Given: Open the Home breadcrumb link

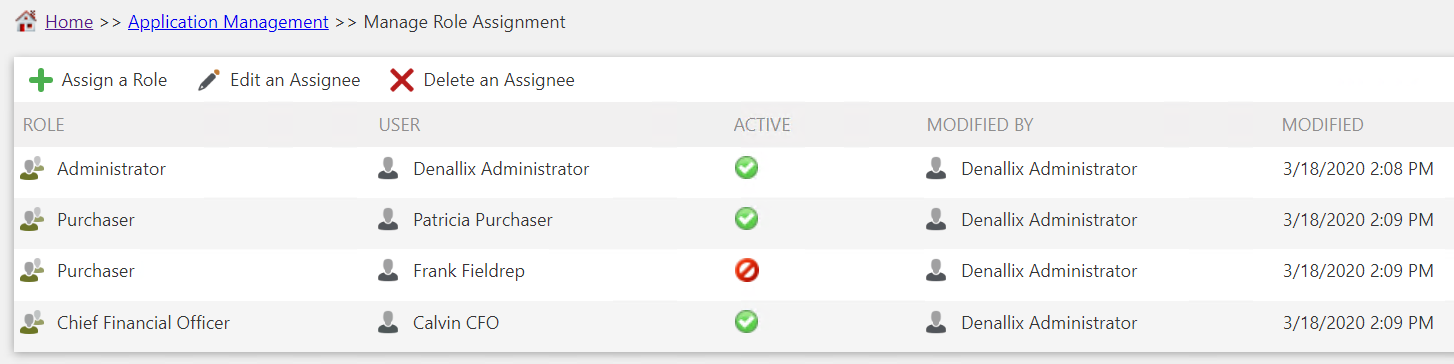Looking at the screenshot, I should point(69,22).
